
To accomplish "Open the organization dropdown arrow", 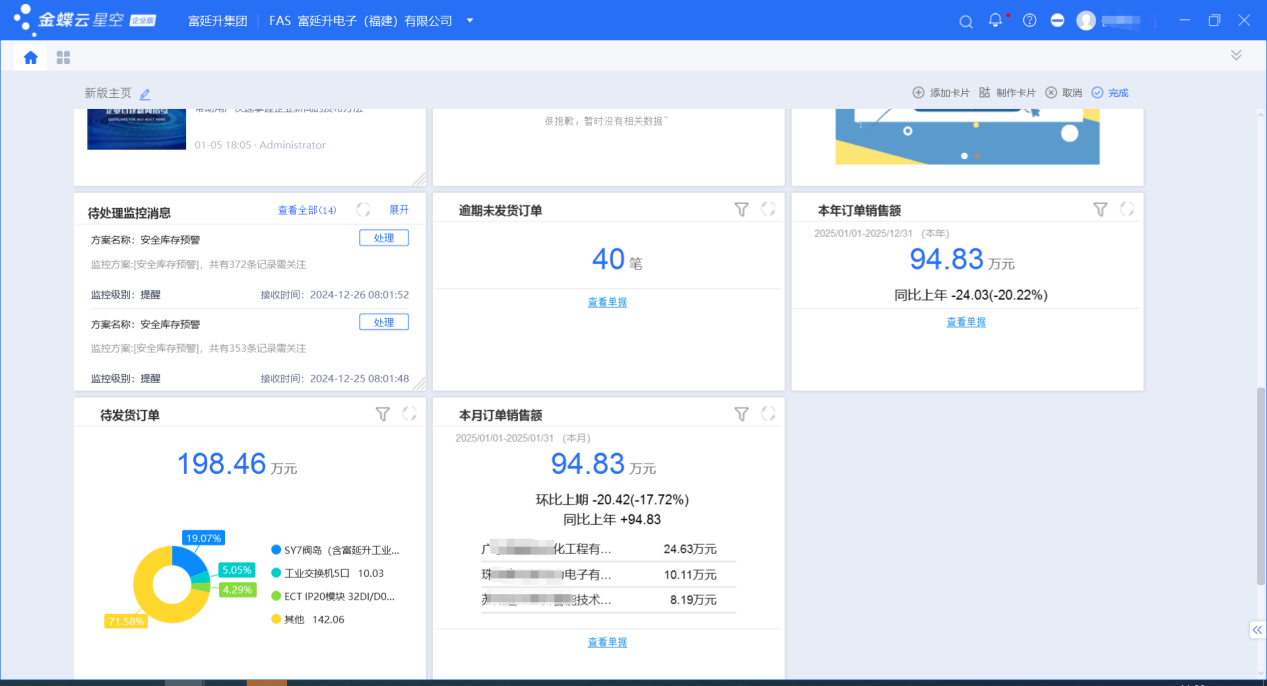I will coord(470,21).
